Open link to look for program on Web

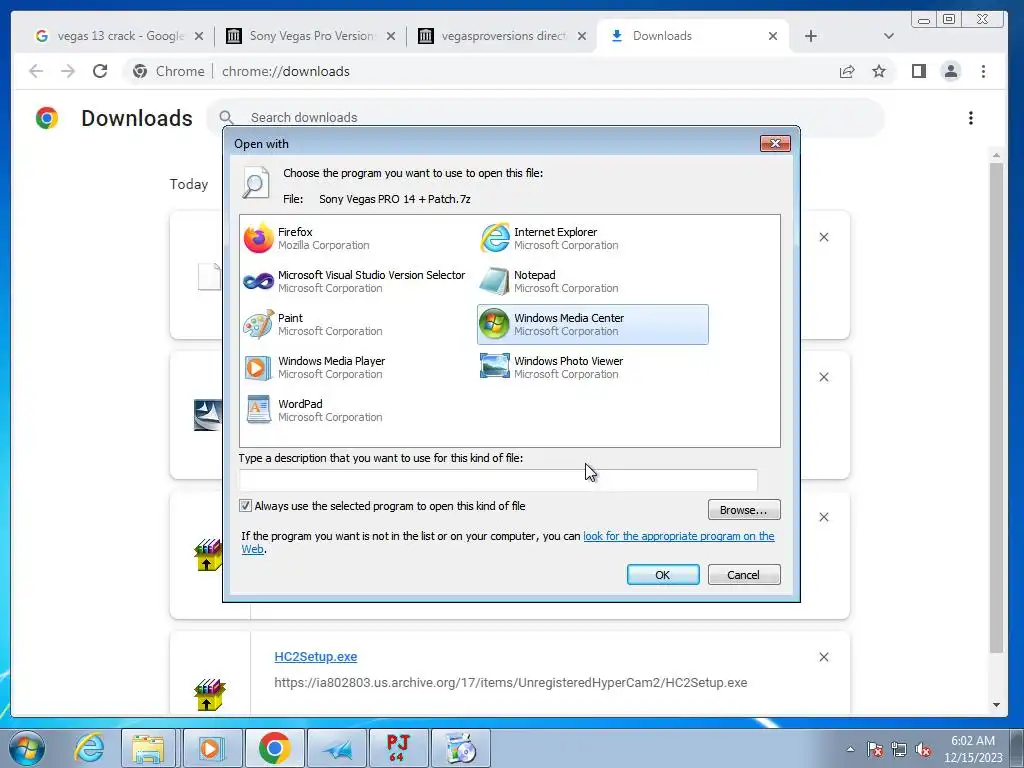coord(679,536)
